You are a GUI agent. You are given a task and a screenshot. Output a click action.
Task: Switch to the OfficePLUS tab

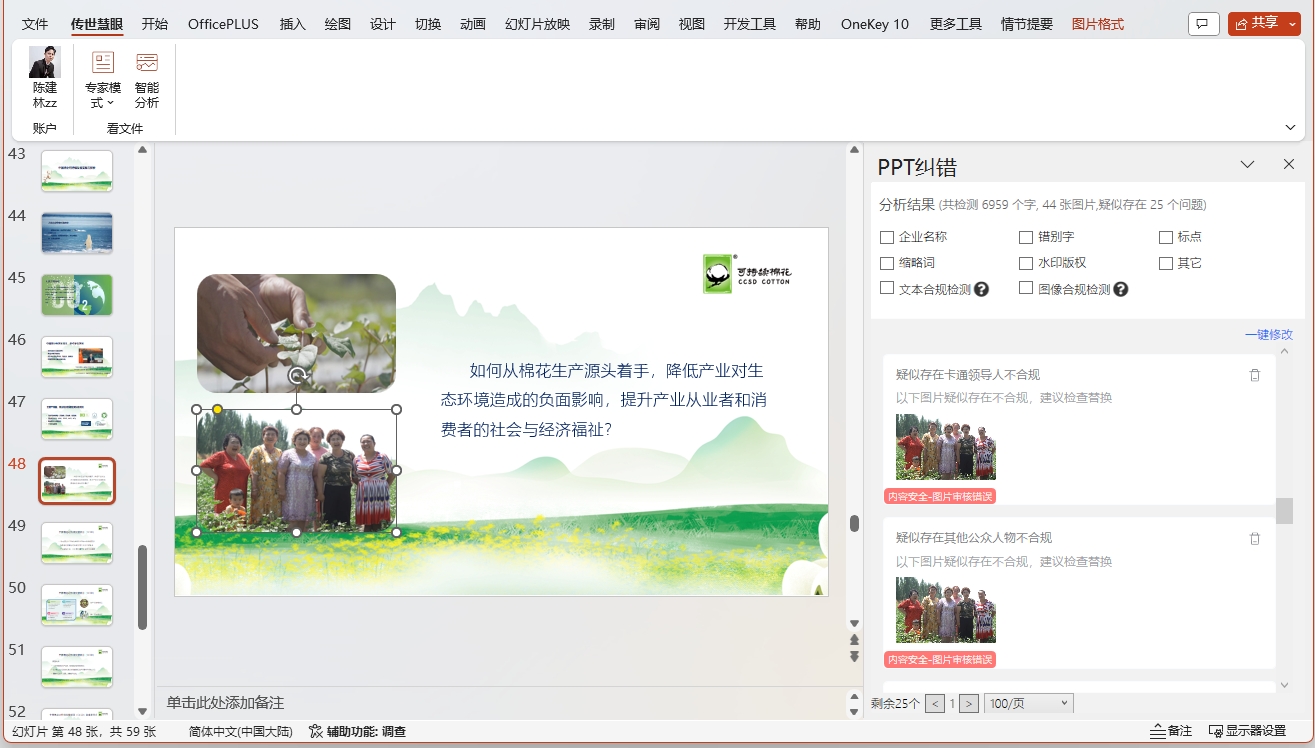223,24
